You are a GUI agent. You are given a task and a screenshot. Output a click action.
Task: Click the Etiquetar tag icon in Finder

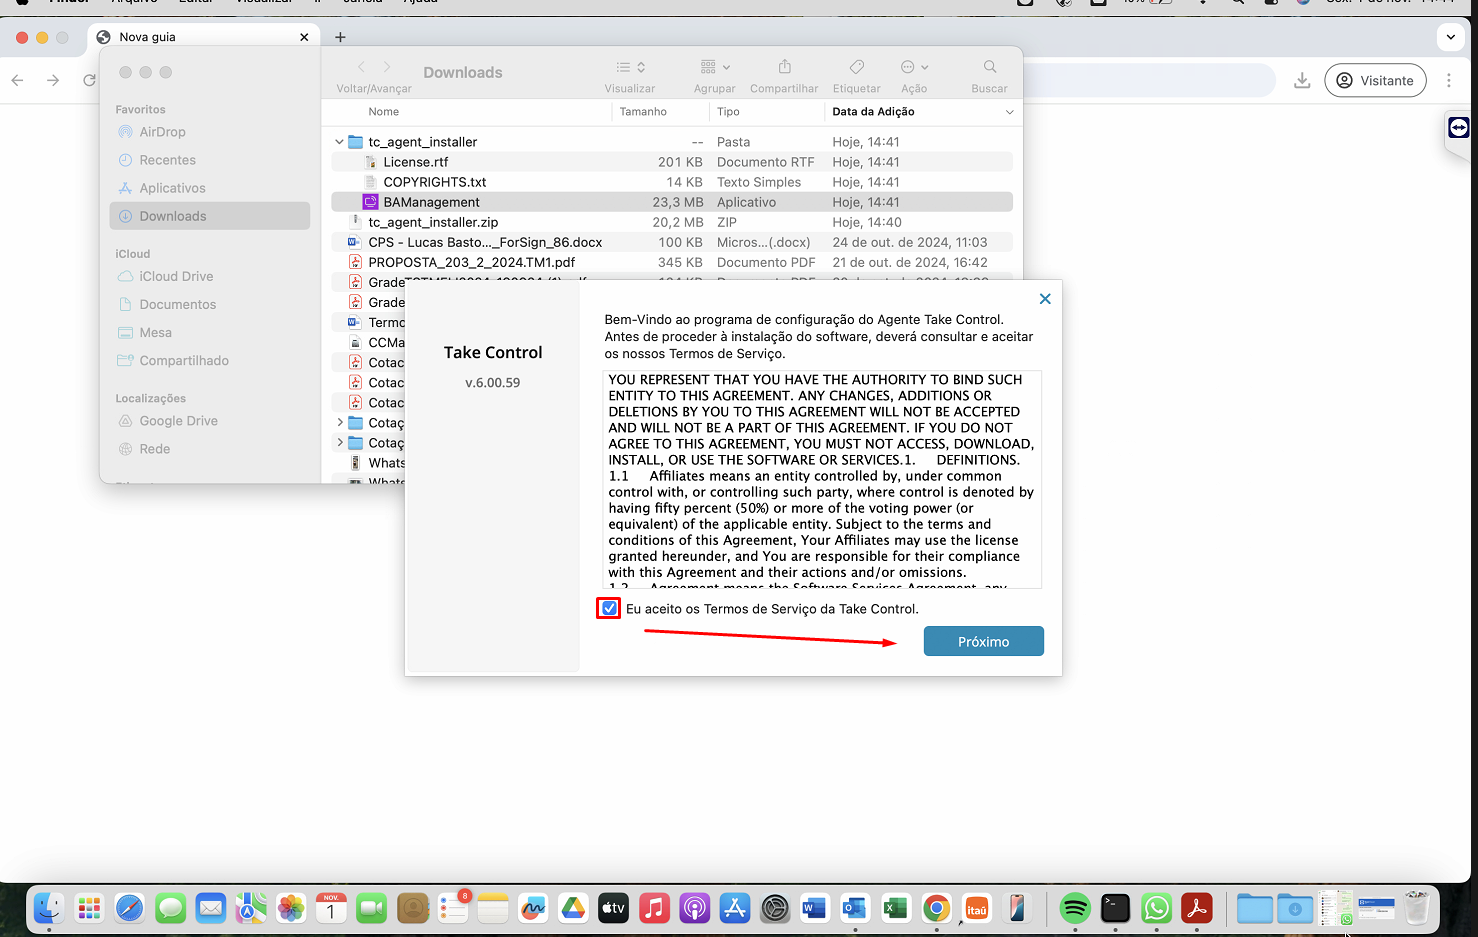(857, 67)
